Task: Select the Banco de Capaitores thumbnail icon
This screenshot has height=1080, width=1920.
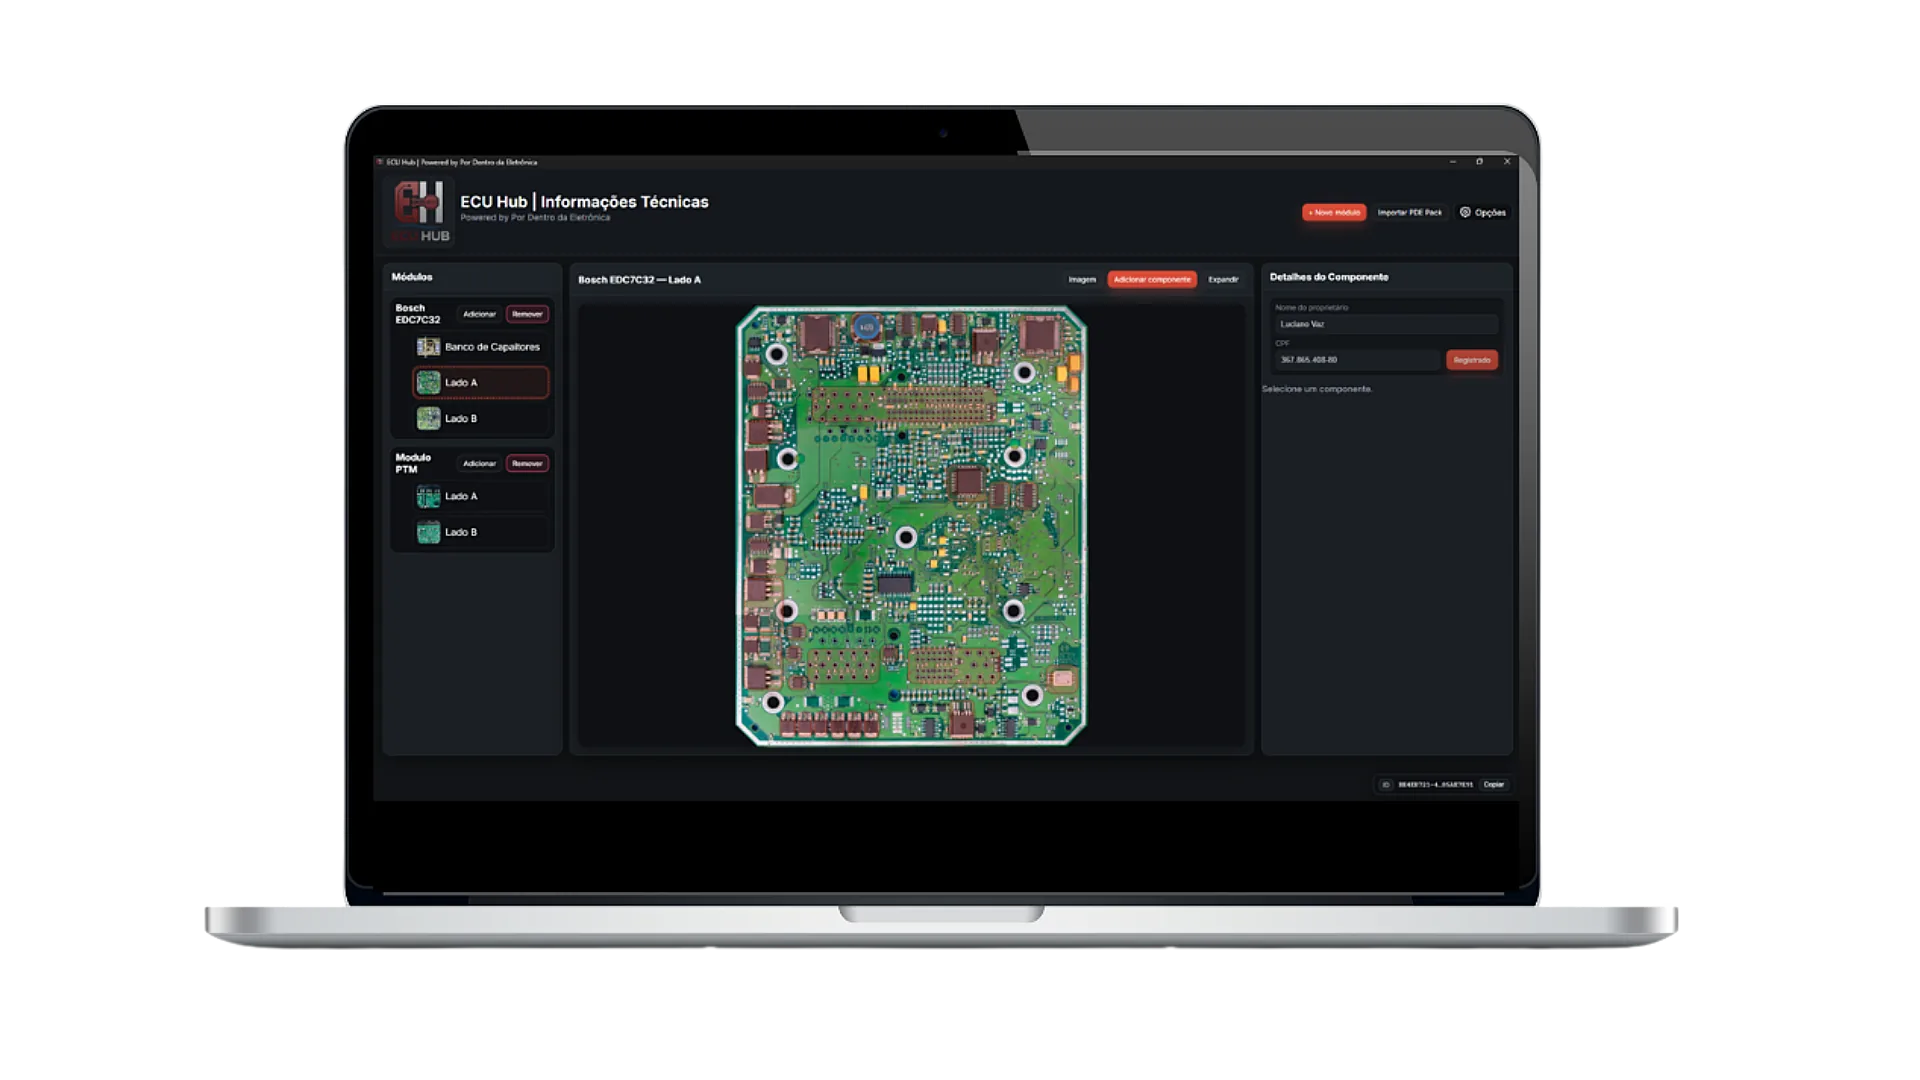Action: (x=428, y=347)
